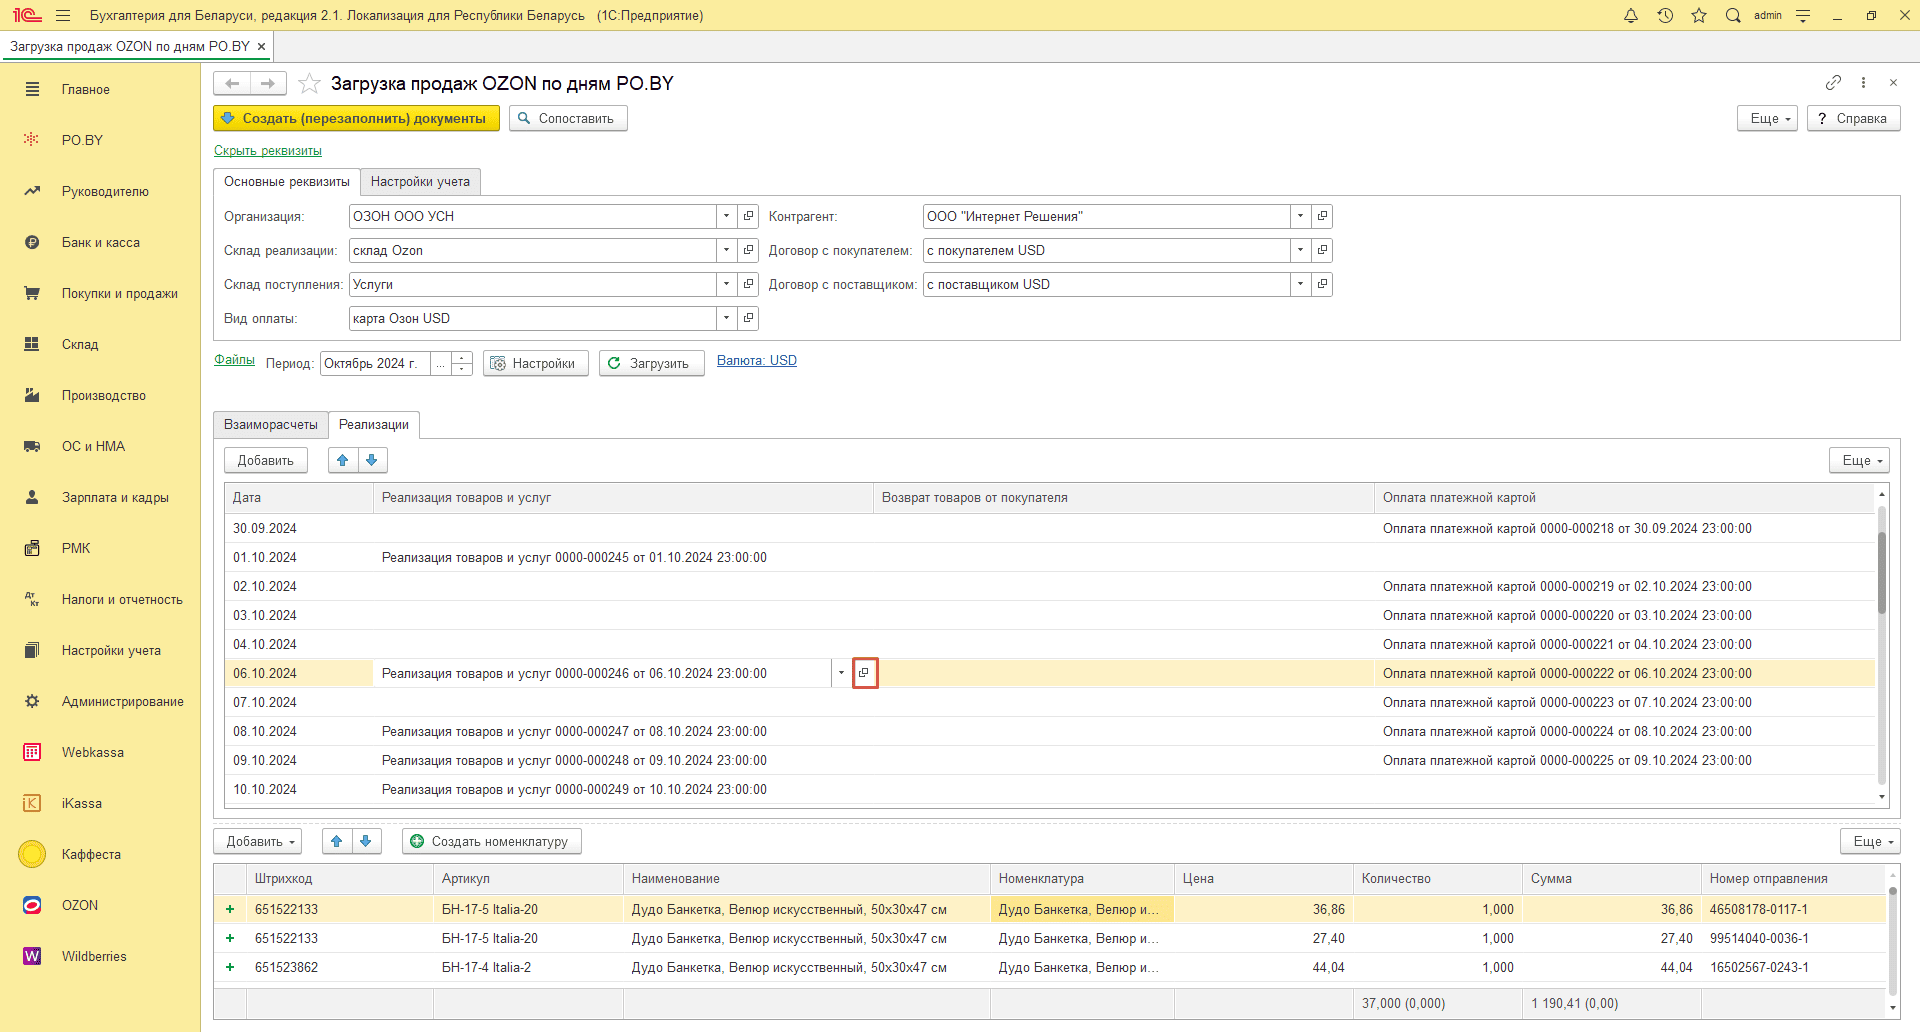Expand Договор с покупателем dropdown
This screenshot has width=1920, height=1032.
1301,250
